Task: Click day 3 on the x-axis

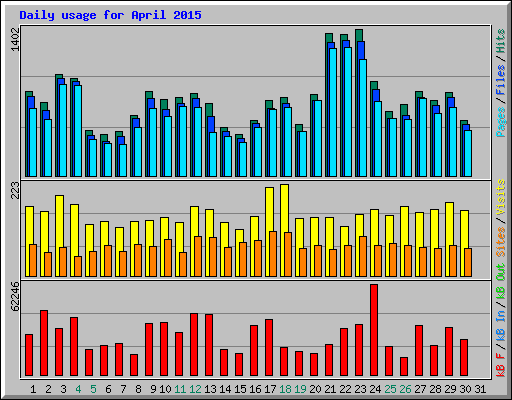Action: (63, 389)
